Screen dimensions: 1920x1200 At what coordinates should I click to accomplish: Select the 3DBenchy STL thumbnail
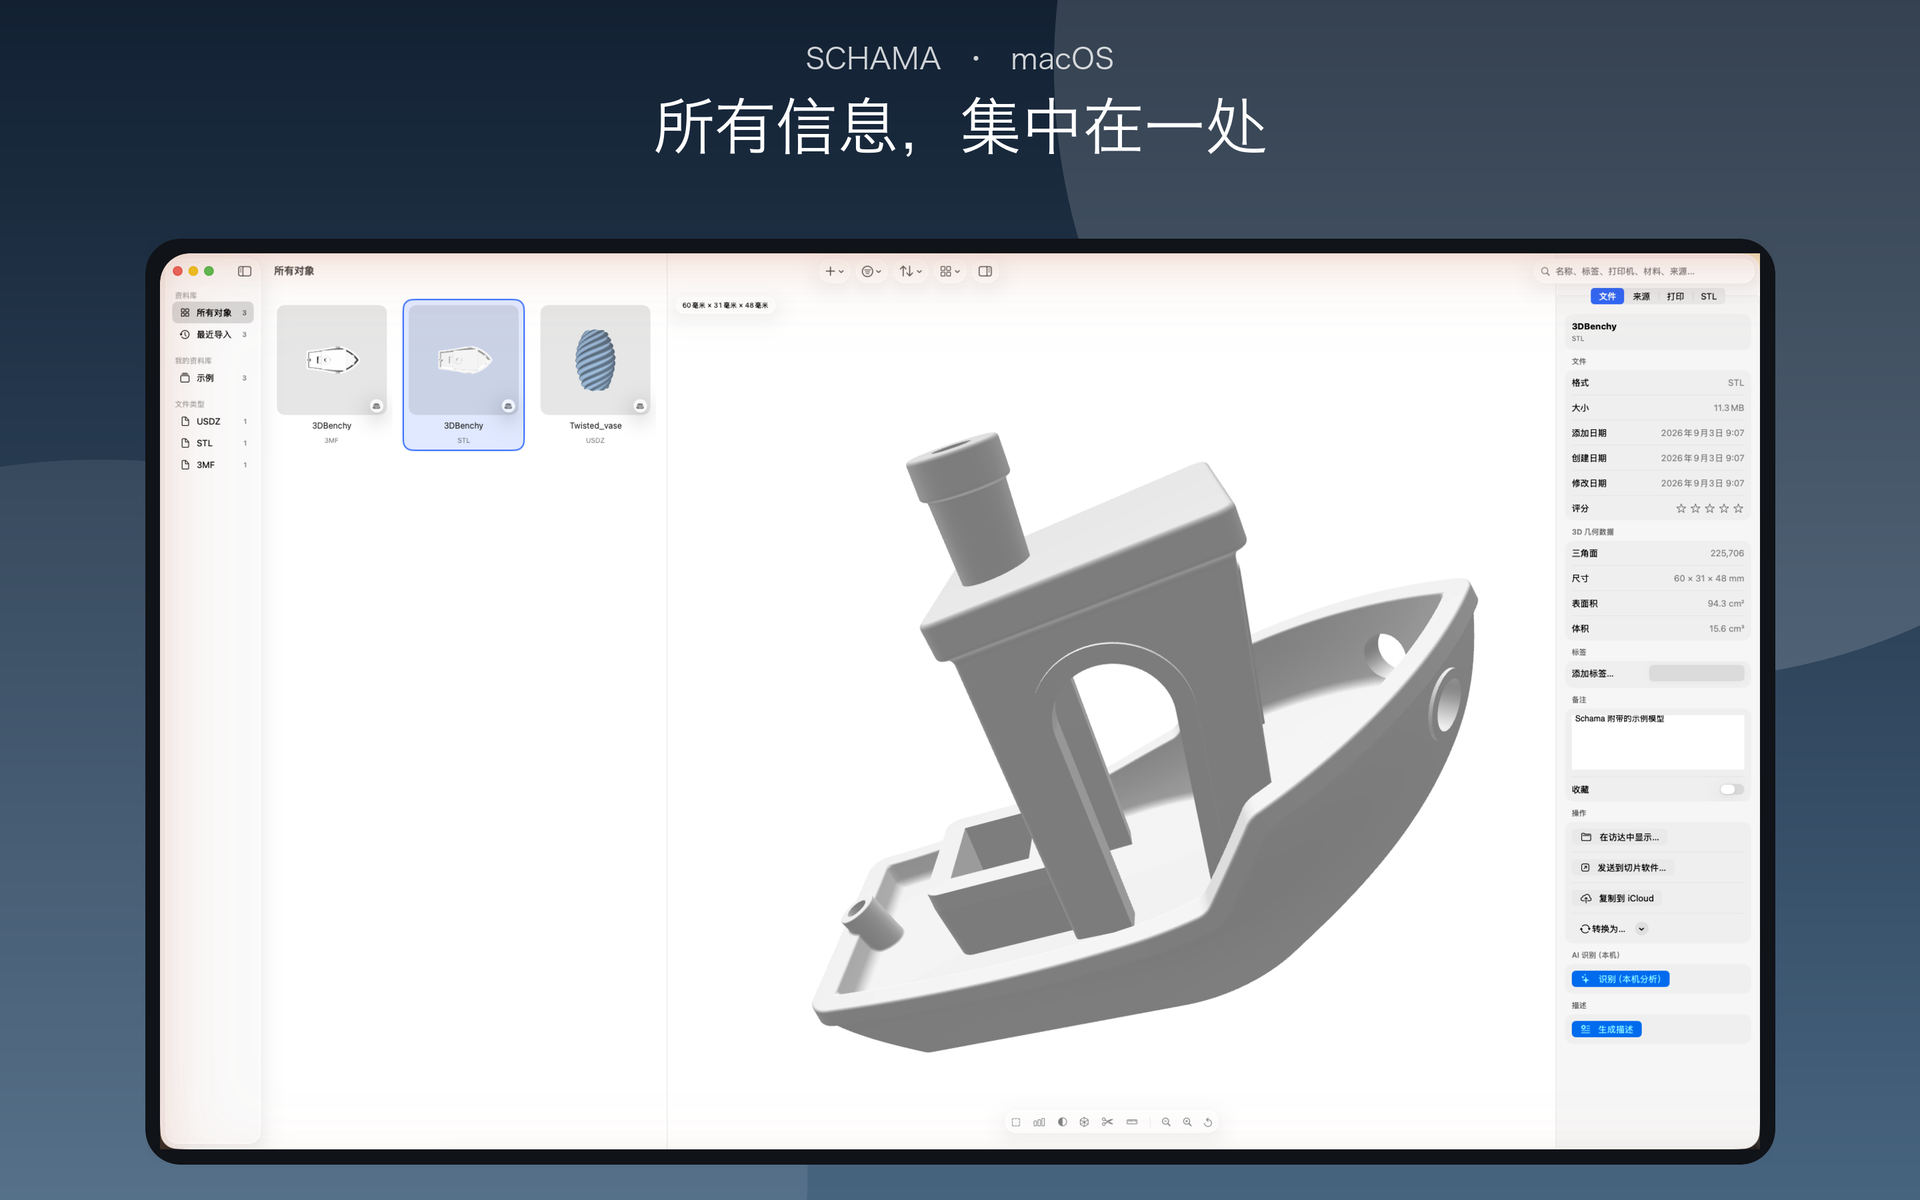point(464,360)
